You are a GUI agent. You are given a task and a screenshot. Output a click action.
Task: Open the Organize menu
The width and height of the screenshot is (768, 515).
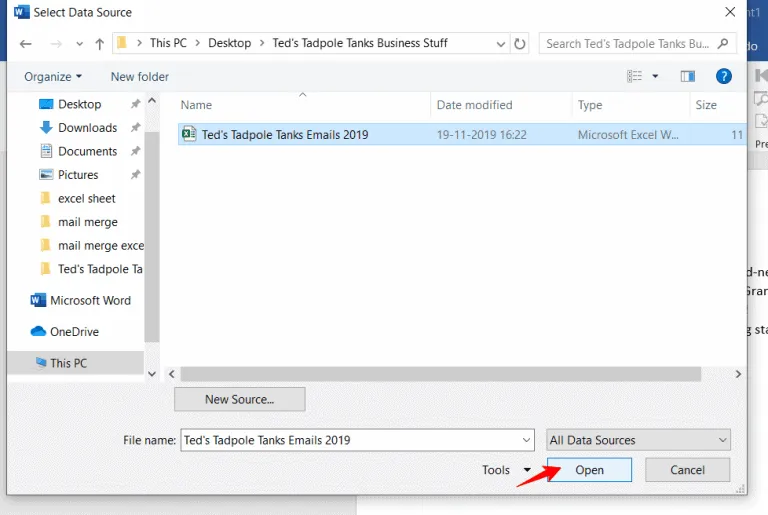click(53, 76)
